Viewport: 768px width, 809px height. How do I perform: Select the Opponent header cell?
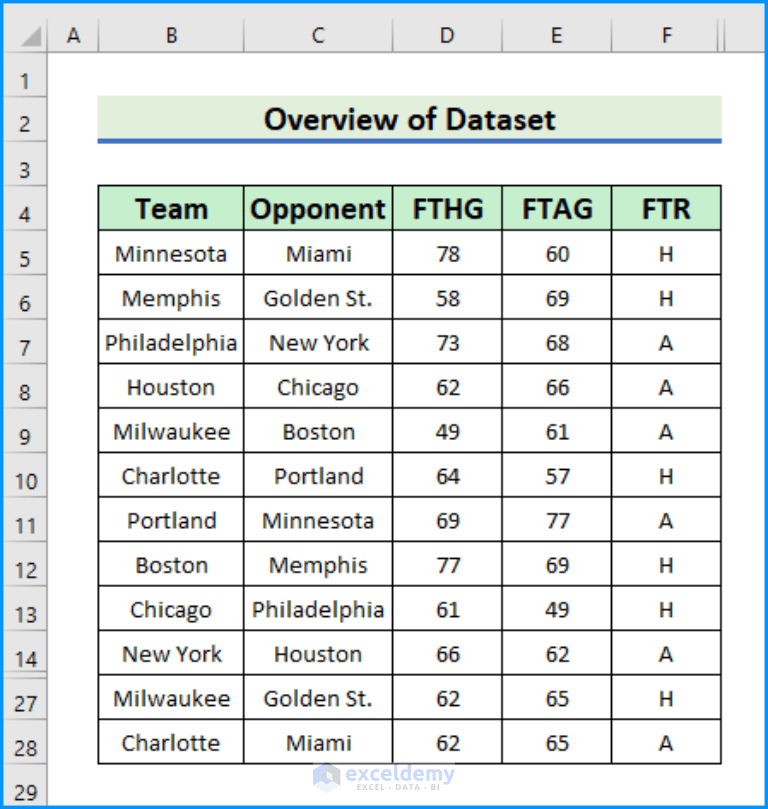click(317, 208)
